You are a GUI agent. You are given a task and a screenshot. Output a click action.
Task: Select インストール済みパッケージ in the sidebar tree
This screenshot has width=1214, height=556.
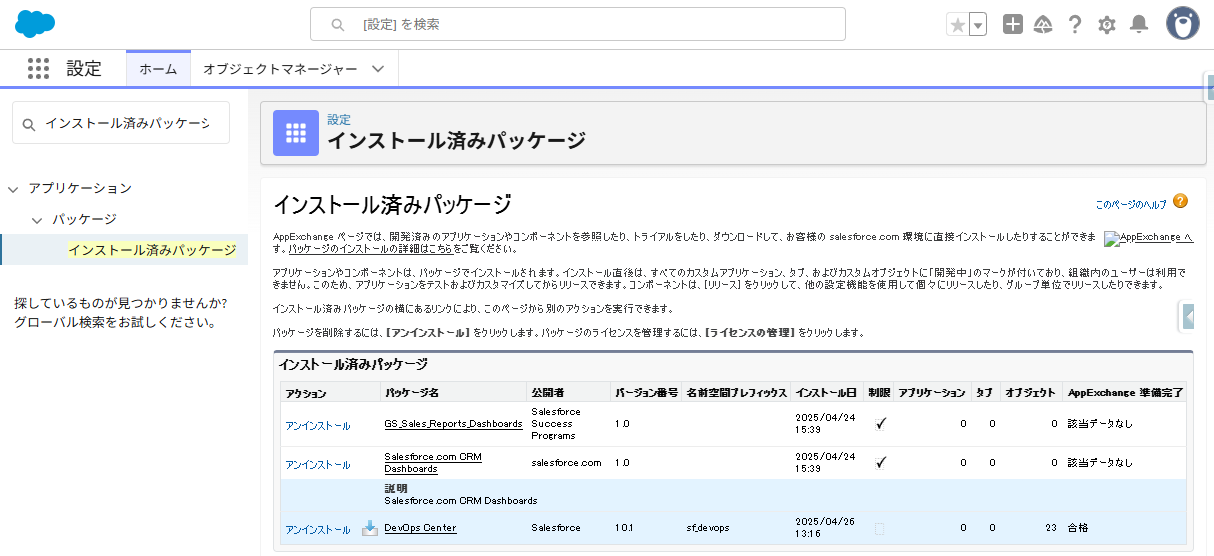152,250
